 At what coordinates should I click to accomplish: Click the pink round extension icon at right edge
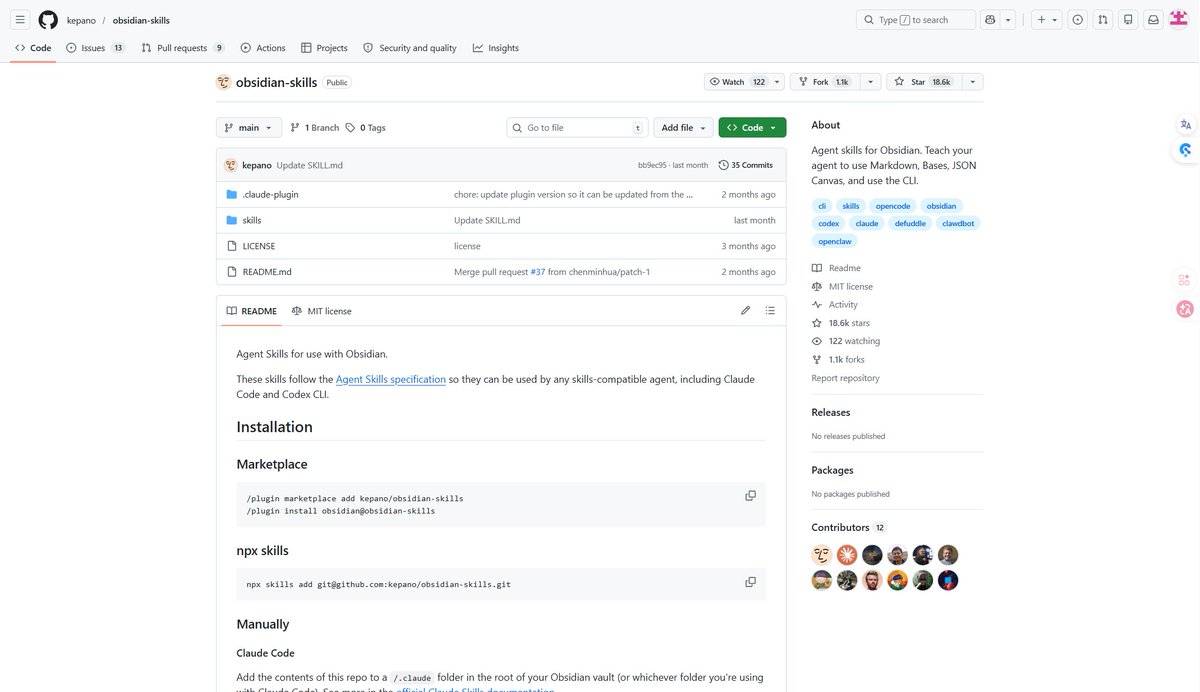pyautogui.click(x=1185, y=309)
